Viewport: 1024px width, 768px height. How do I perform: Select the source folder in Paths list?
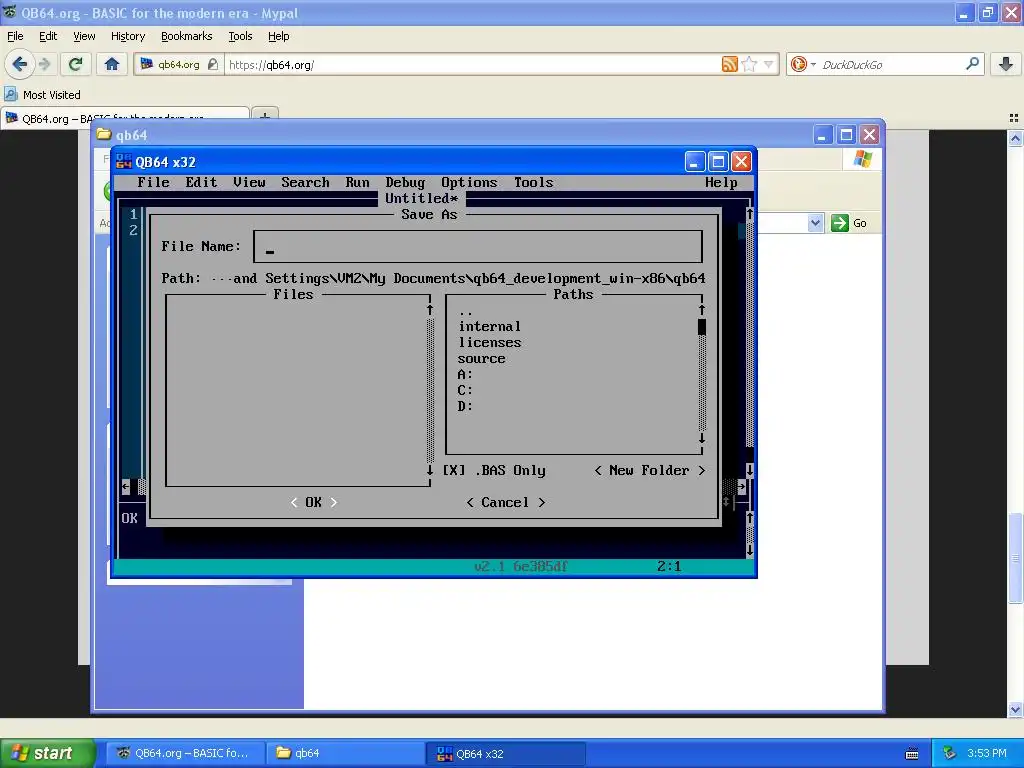481,359
